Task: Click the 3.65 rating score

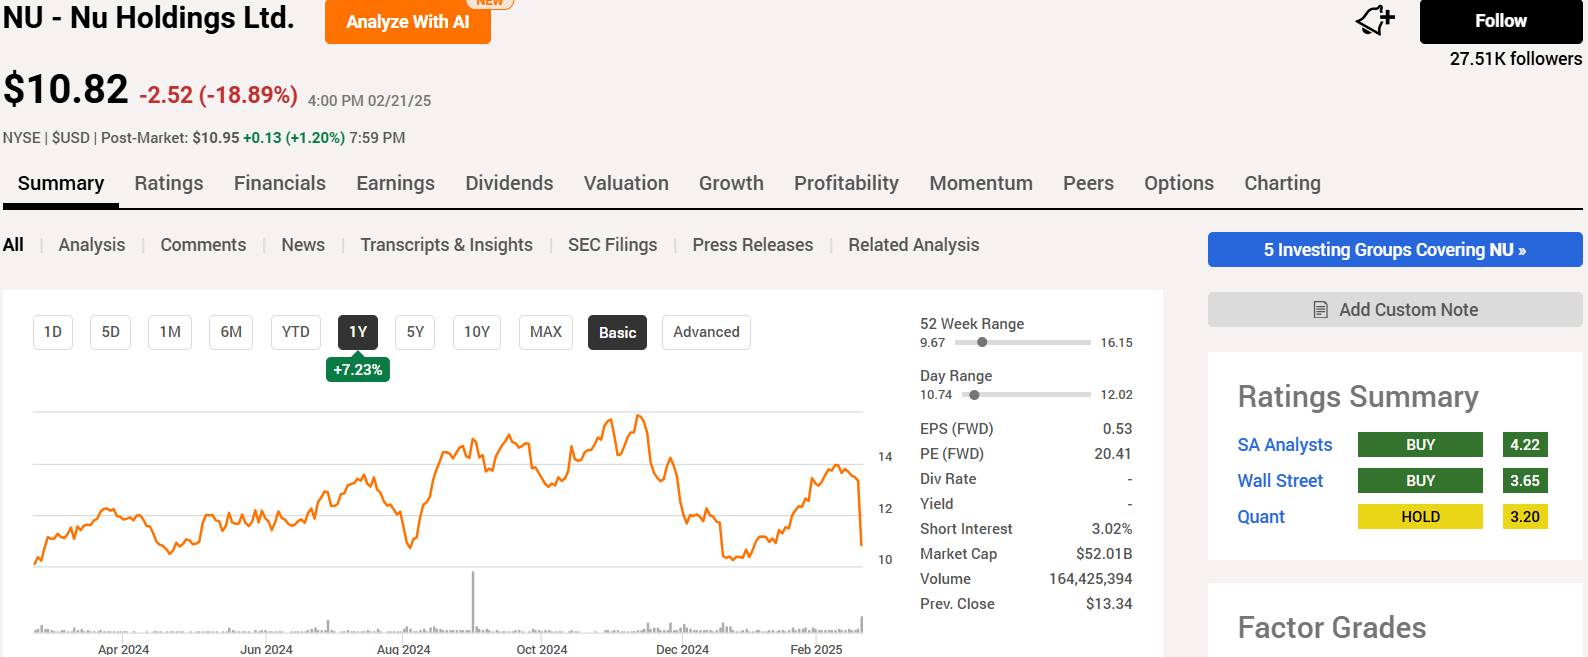Action: point(1525,481)
